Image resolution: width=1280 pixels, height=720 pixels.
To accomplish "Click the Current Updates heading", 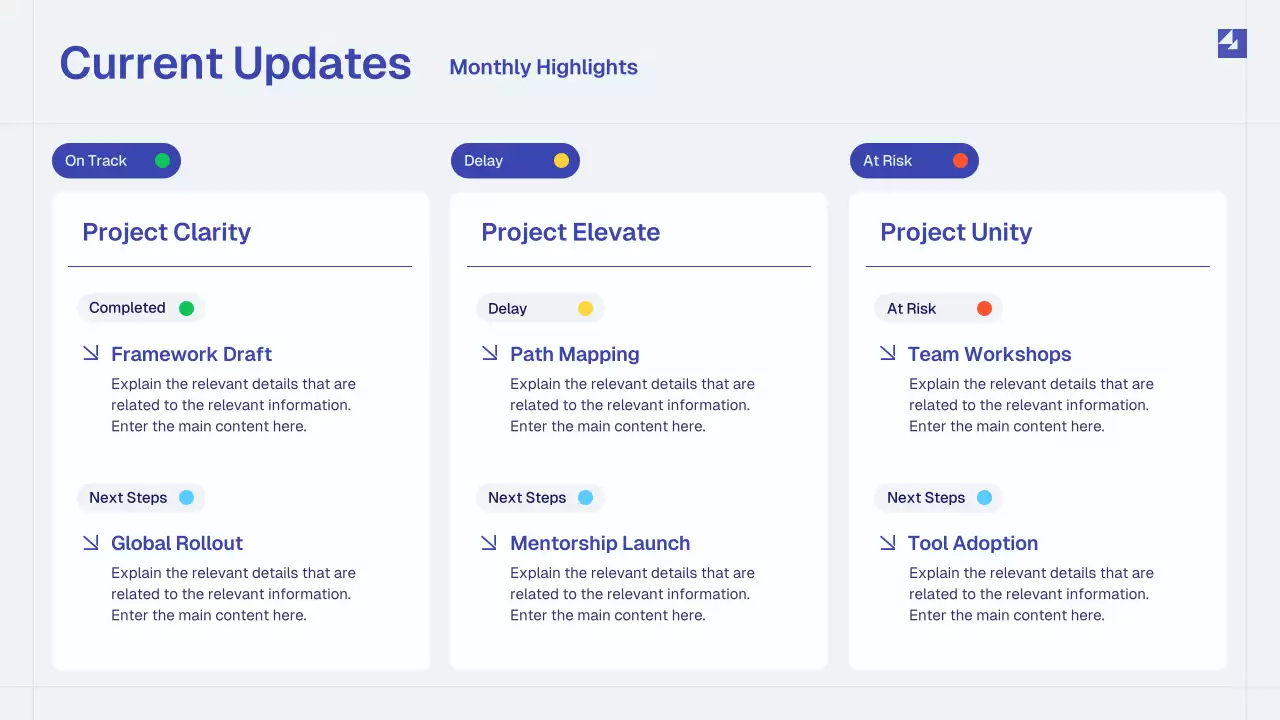I will pyautogui.click(x=235, y=63).
